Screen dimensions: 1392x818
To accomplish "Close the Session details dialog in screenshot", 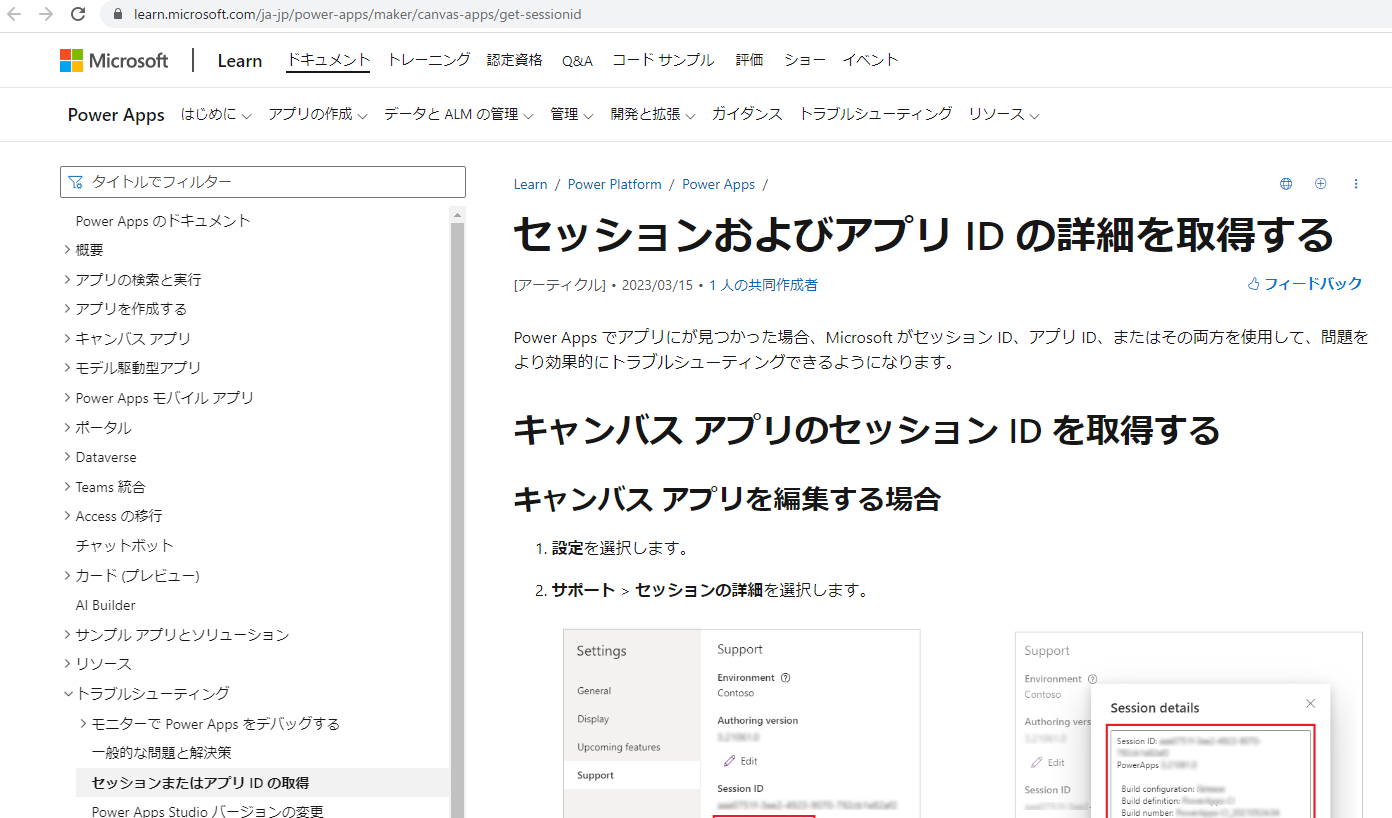I will (1310, 704).
